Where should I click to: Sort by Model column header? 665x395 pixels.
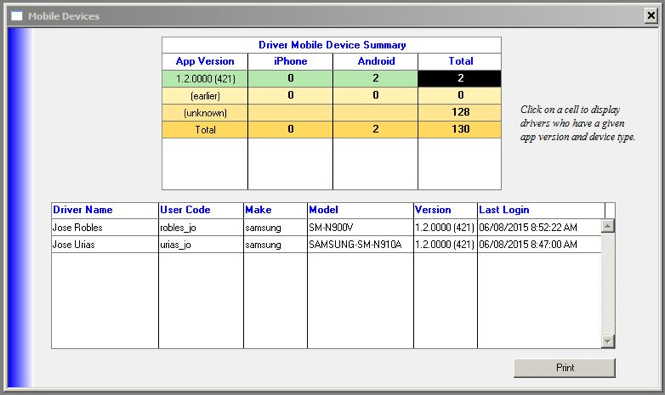(360, 210)
